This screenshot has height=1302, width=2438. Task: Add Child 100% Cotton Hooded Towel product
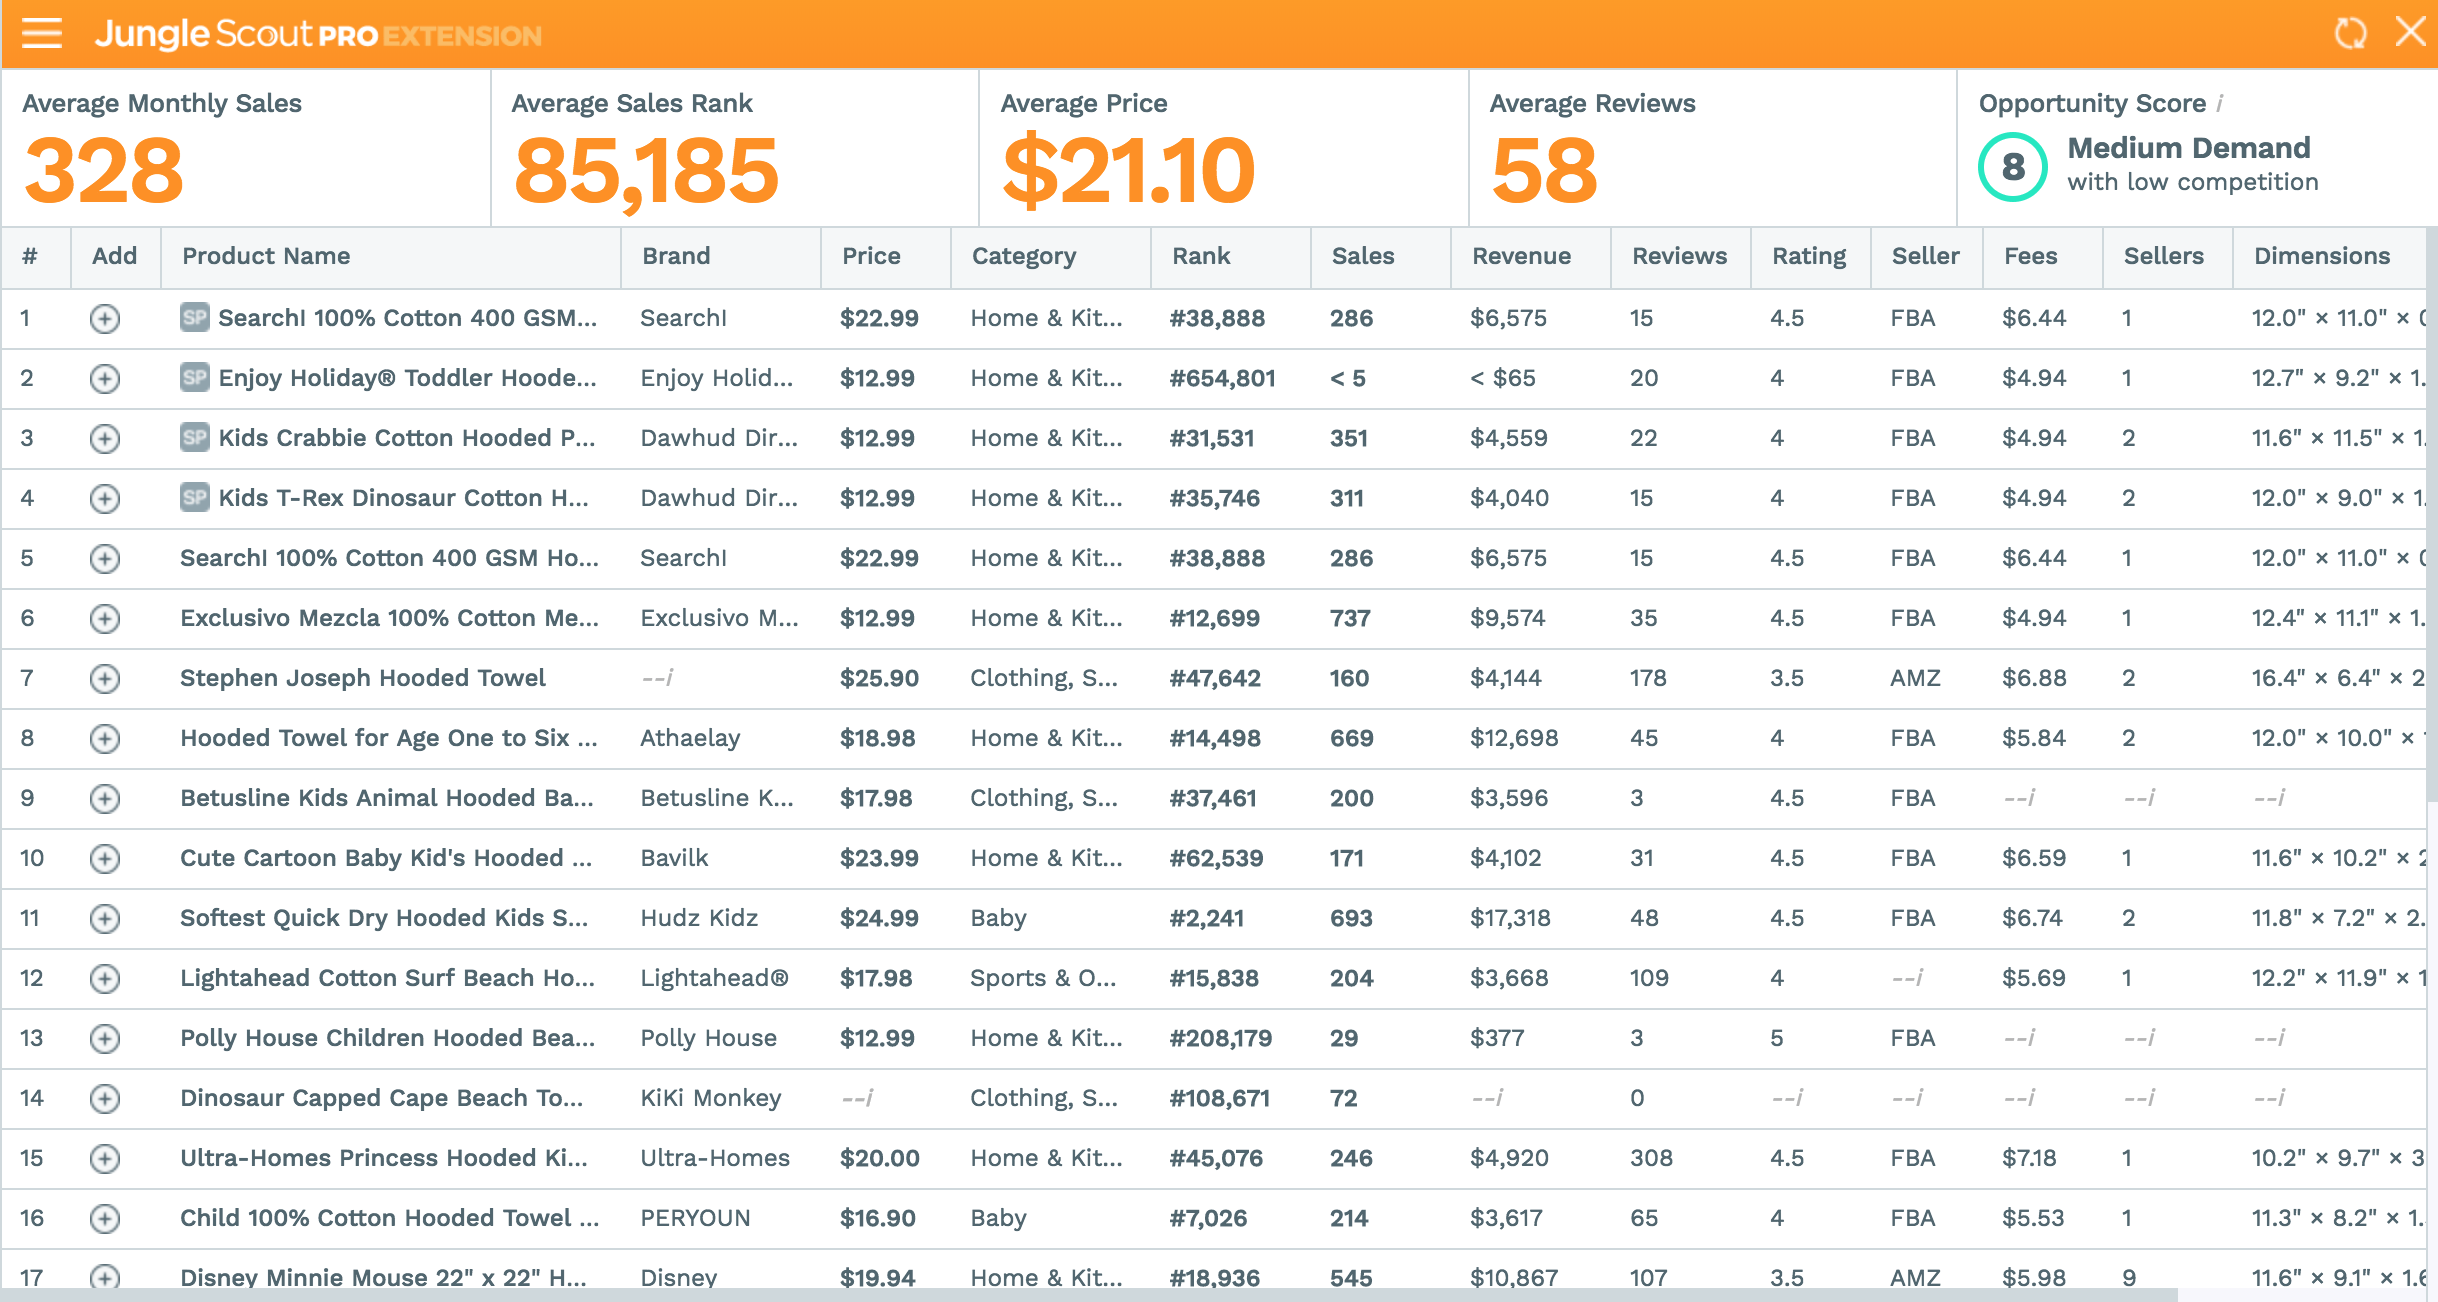tap(105, 1218)
